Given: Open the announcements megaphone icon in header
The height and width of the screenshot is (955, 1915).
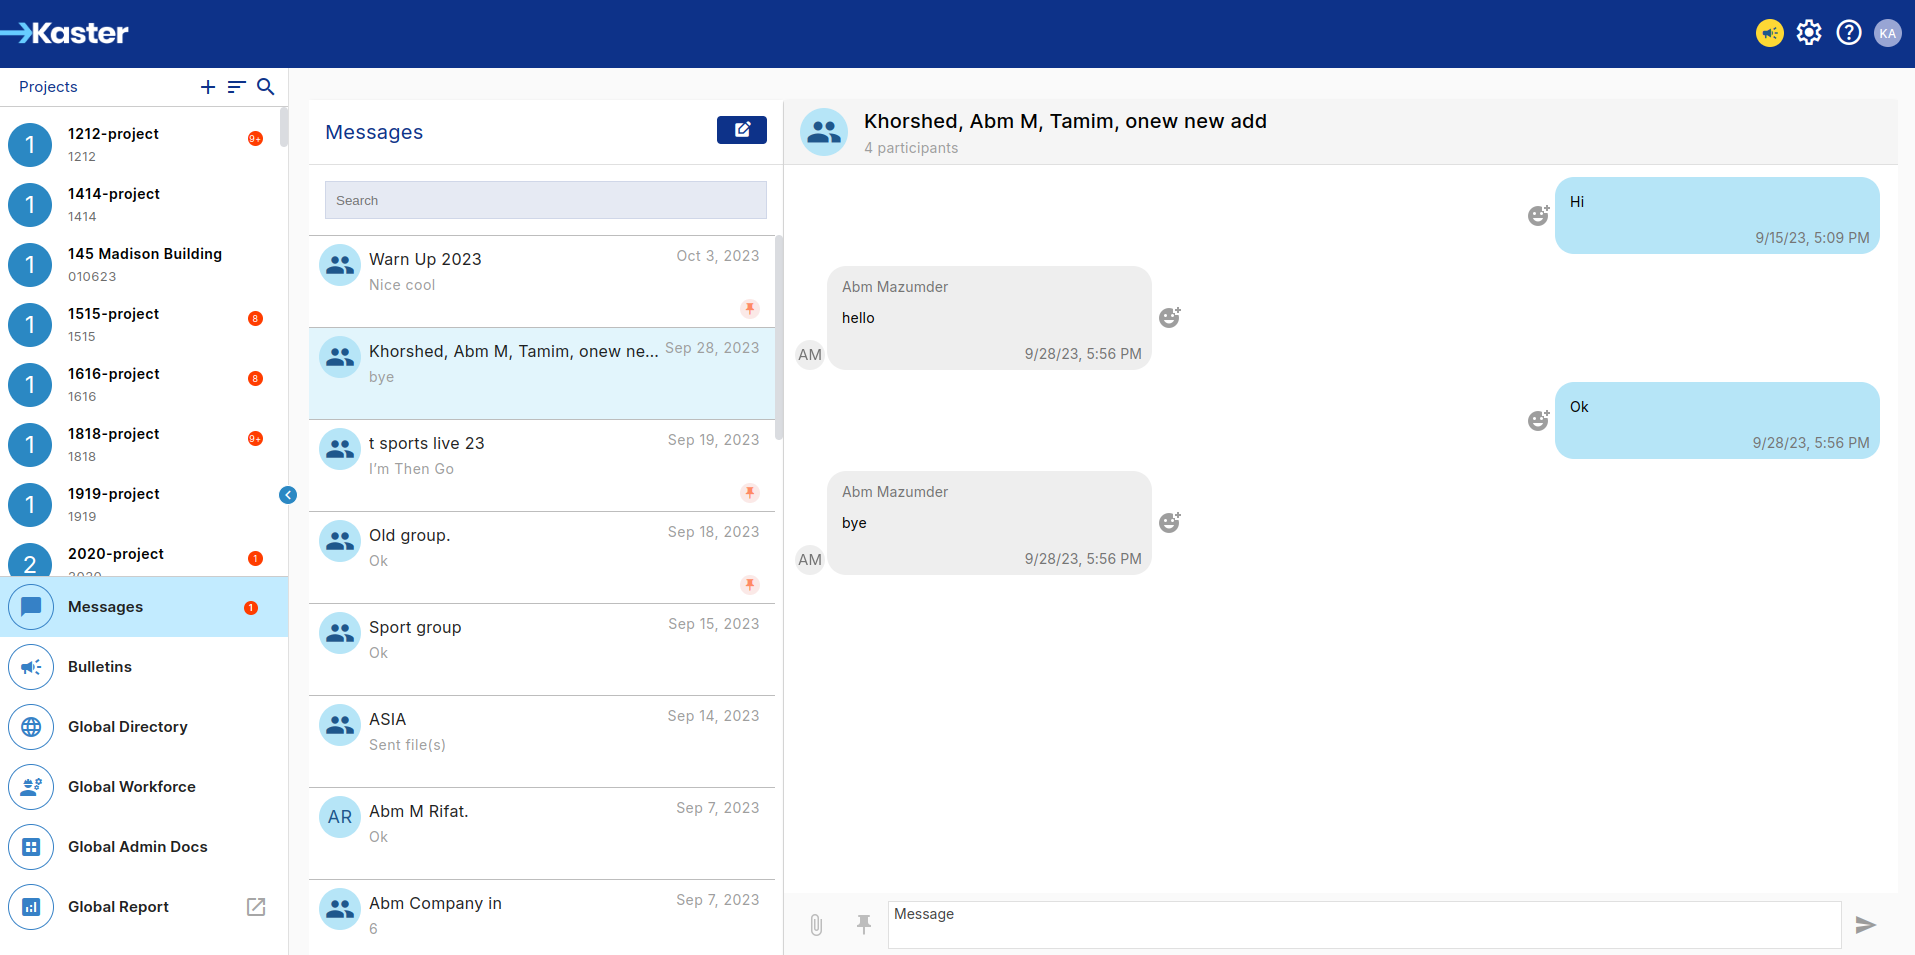Looking at the screenshot, I should pyautogui.click(x=1769, y=33).
